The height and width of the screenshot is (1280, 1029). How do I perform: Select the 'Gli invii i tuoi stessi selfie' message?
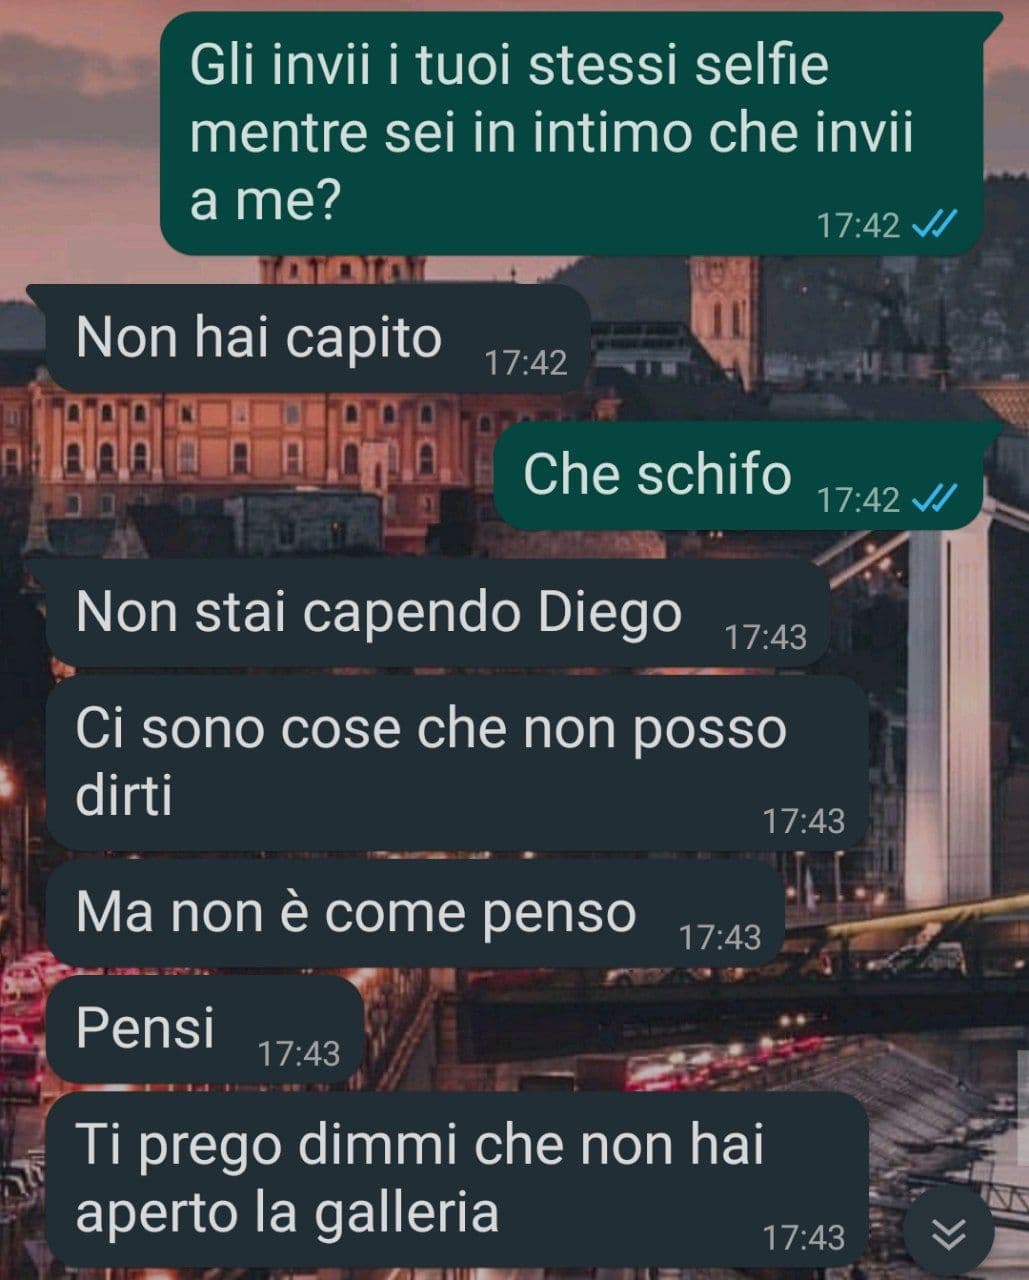click(580, 134)
